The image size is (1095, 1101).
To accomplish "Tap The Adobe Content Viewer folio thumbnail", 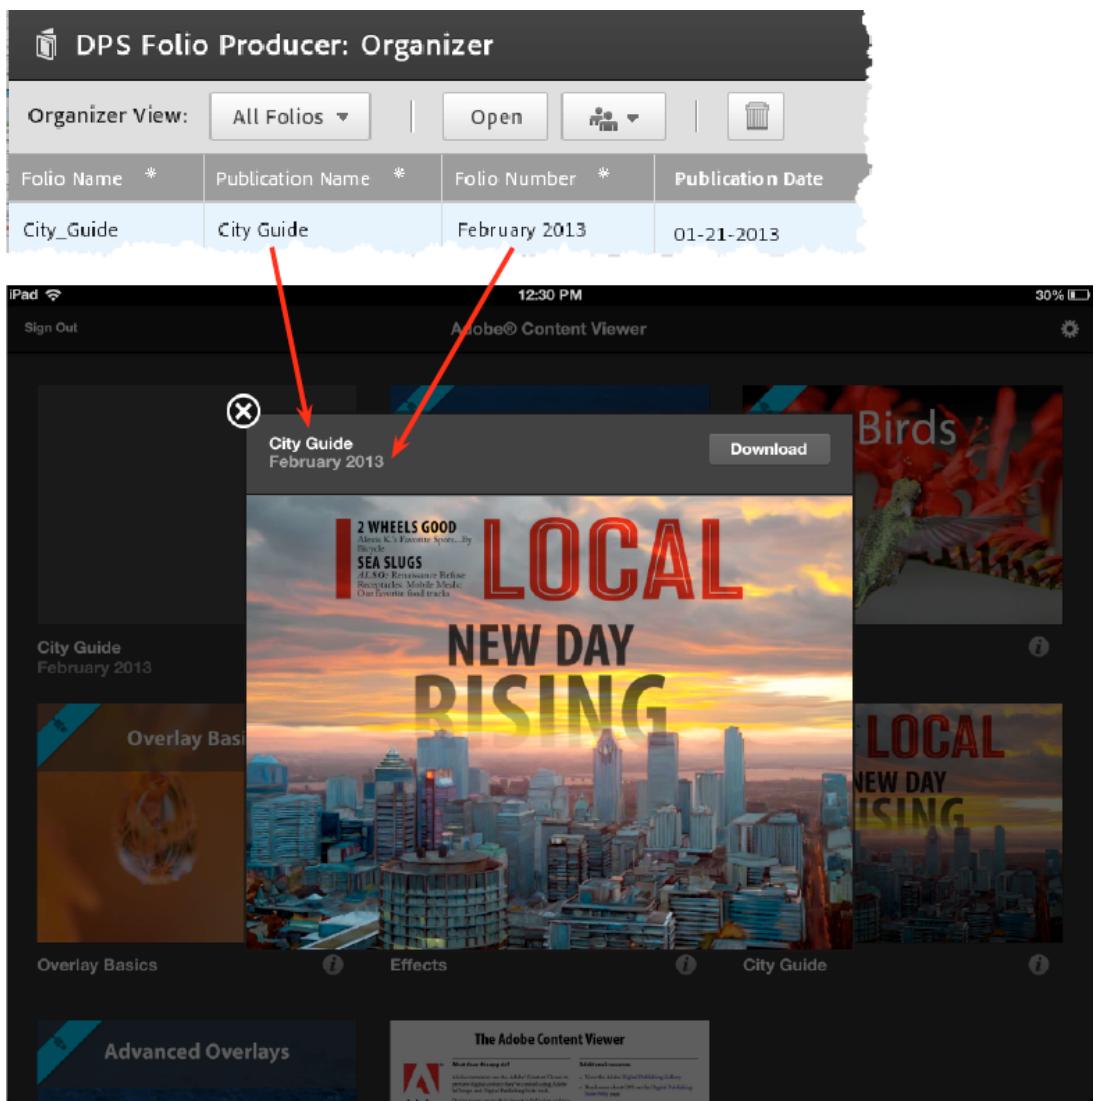I will (549, 1060).
